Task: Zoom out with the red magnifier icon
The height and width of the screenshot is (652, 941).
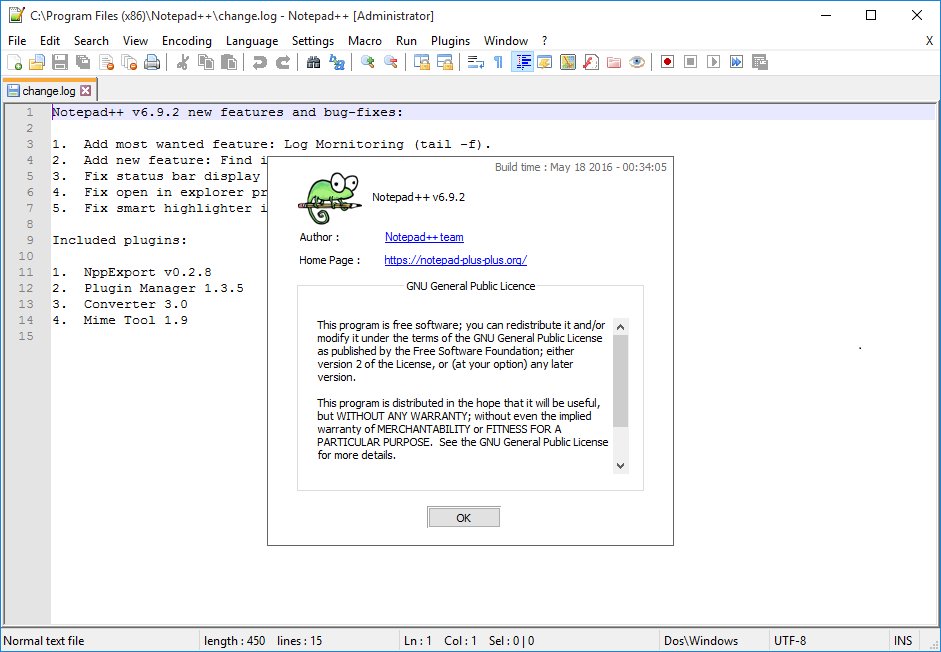Action: (391, 62)
